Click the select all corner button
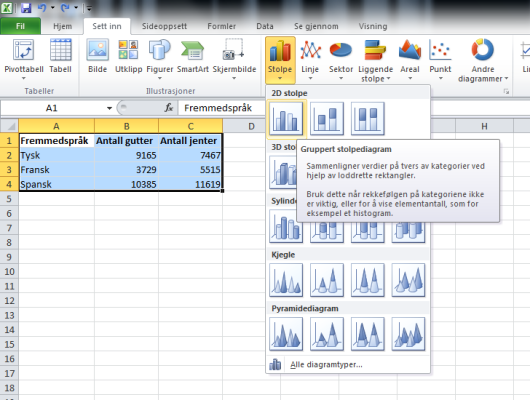The height and width of the screenshot is (400, 530). pos(9,126)
